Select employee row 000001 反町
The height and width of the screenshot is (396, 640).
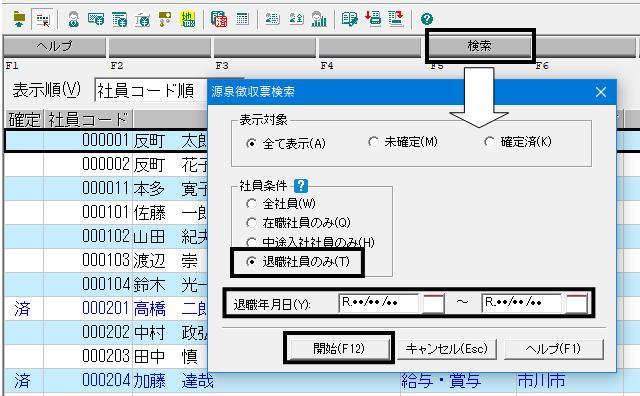(x=106, y=140)
